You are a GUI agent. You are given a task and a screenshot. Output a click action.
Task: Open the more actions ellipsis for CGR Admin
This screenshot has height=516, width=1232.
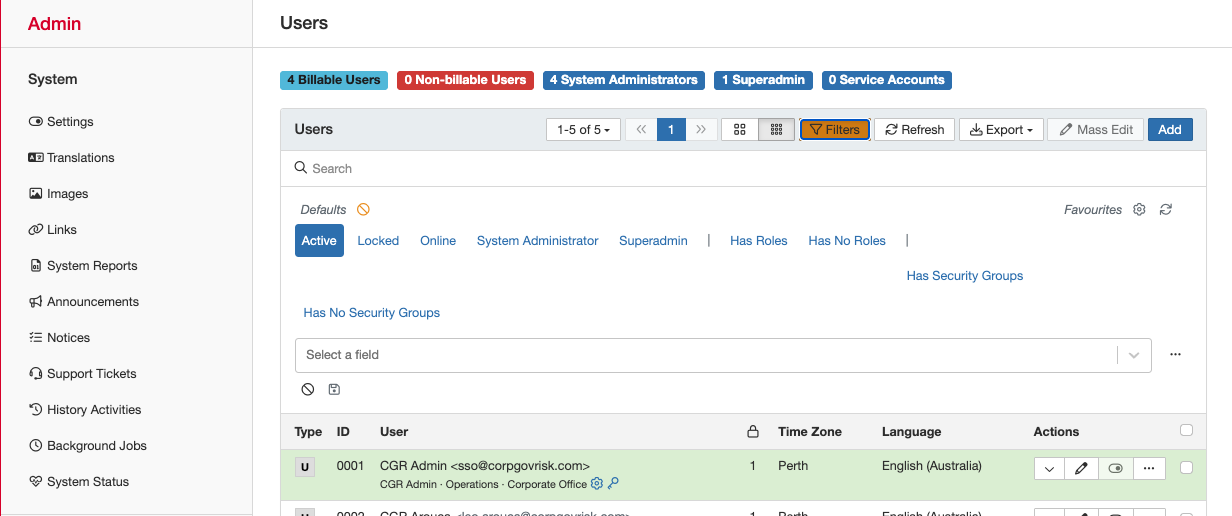pyautogui.click(x=1149, y=468)
